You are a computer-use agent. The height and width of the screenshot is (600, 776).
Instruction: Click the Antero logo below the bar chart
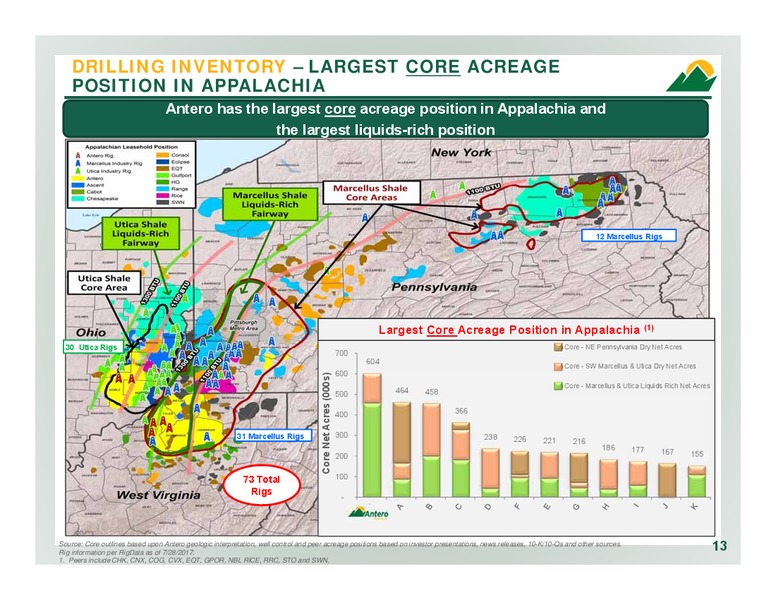tap(369, 513)
